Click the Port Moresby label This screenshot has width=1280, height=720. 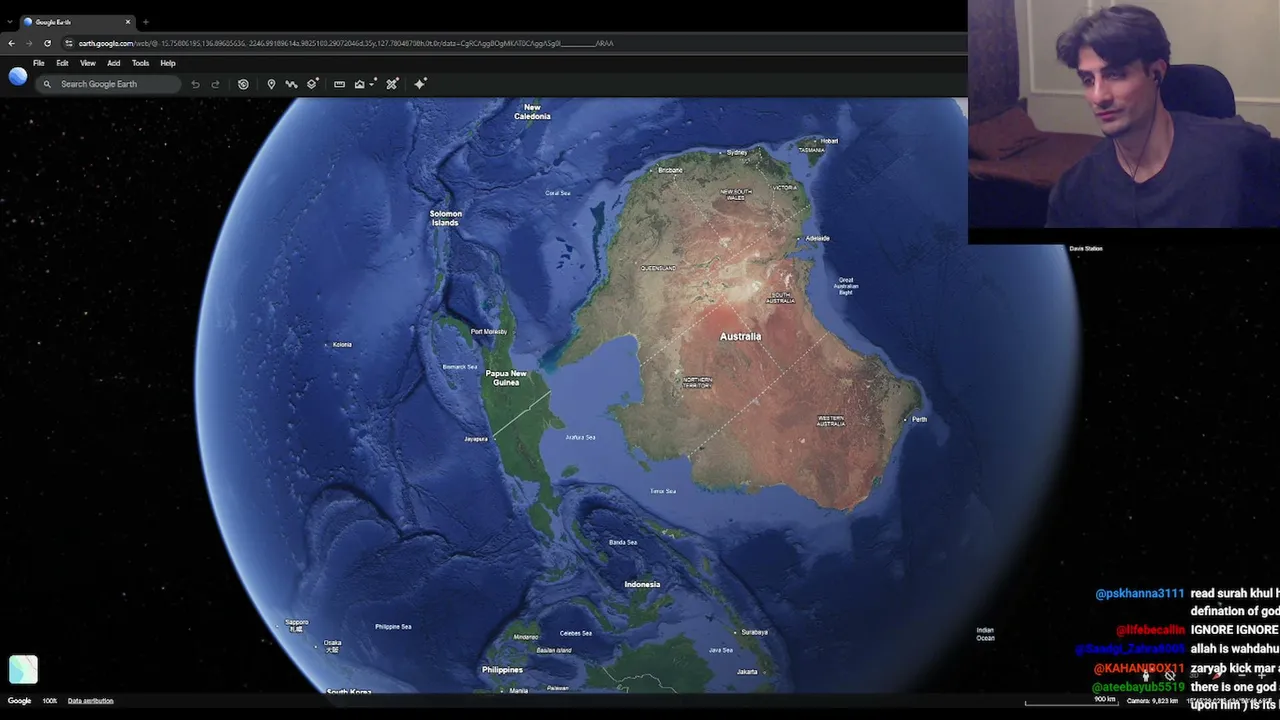point(489,332)
